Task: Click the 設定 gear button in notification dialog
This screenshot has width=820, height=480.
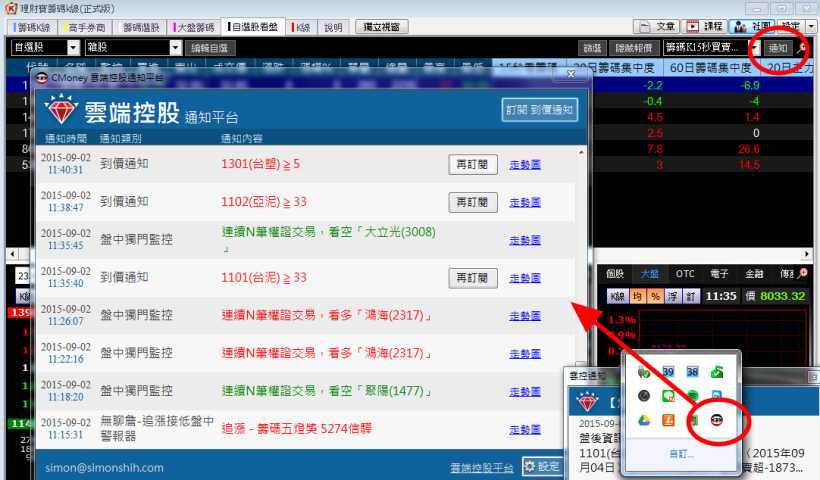Action: click(542, 466)
